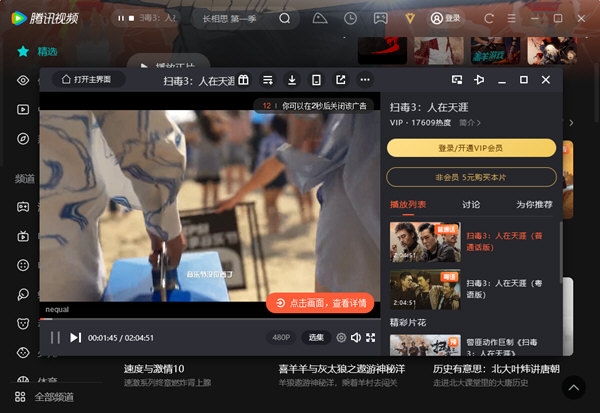The height and width of the screenshot is (413, 600).
Task: Click the gift box icon in player toolbar
Action: (243, 80)
